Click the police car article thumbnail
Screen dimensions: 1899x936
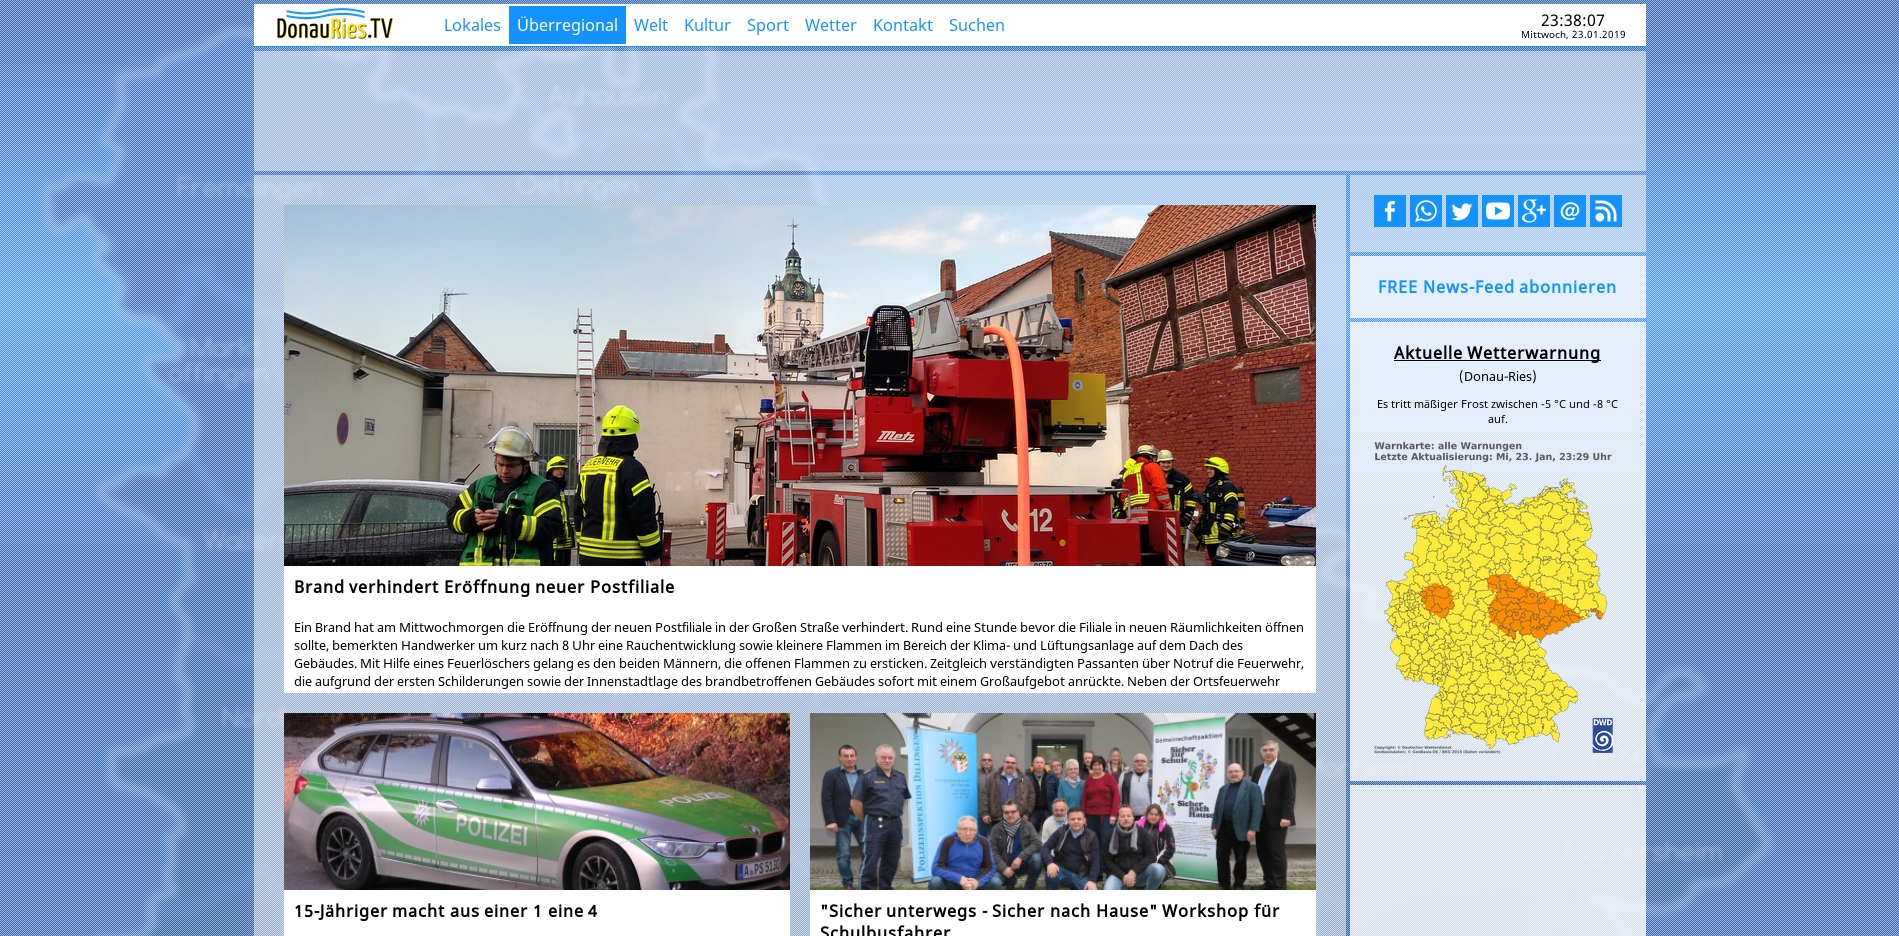(536, 801)
